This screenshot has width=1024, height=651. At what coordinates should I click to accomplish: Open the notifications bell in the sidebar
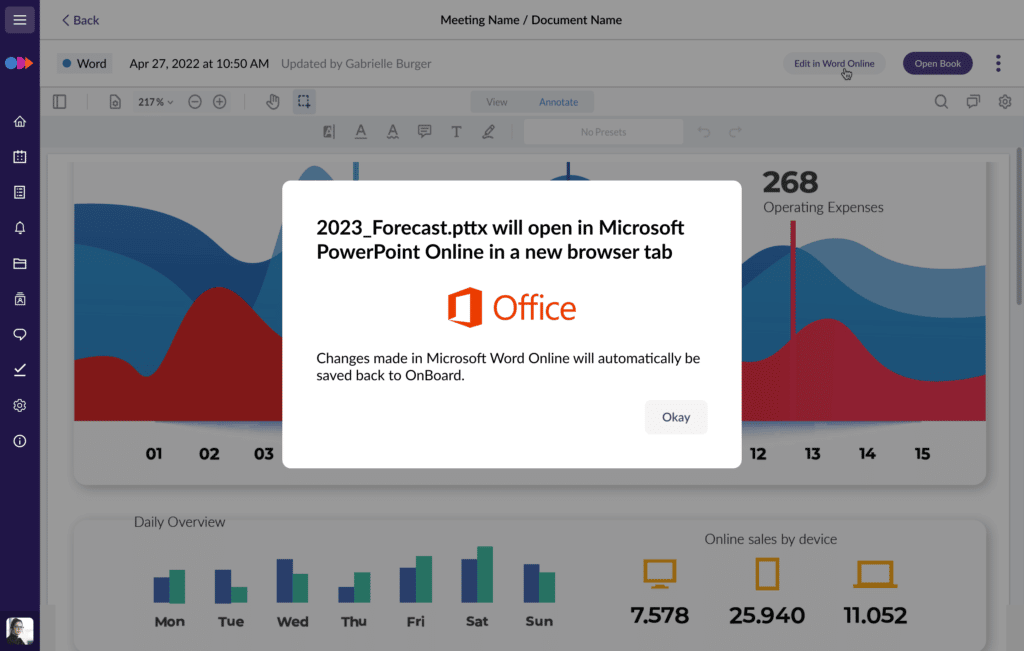point(19,228)
